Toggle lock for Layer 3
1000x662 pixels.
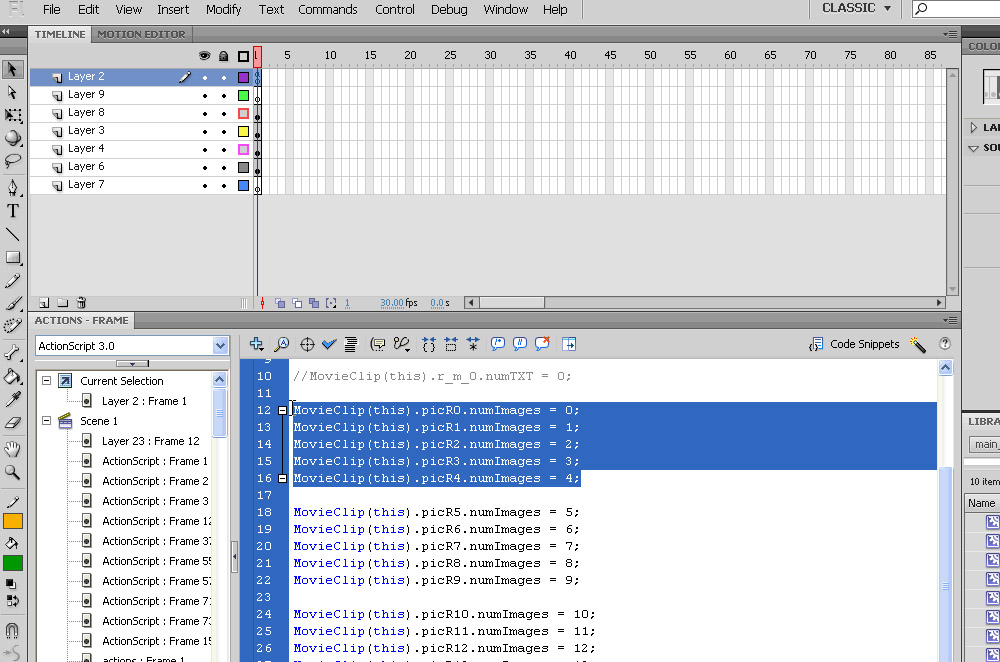click(224, 131)
